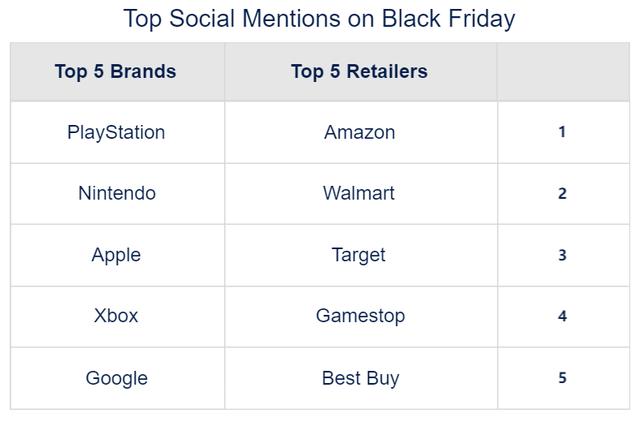The image size is (640, 422).
Task: Click the Walmart retailer cell
Action: click(359, 193)
